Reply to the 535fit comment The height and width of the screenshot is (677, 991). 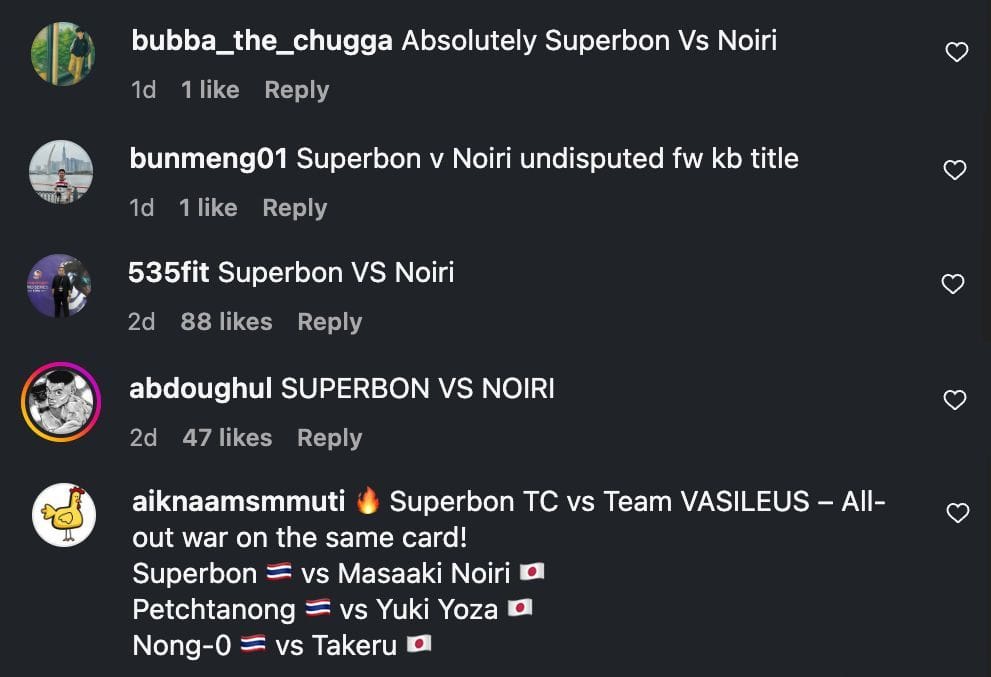[329, 322]
